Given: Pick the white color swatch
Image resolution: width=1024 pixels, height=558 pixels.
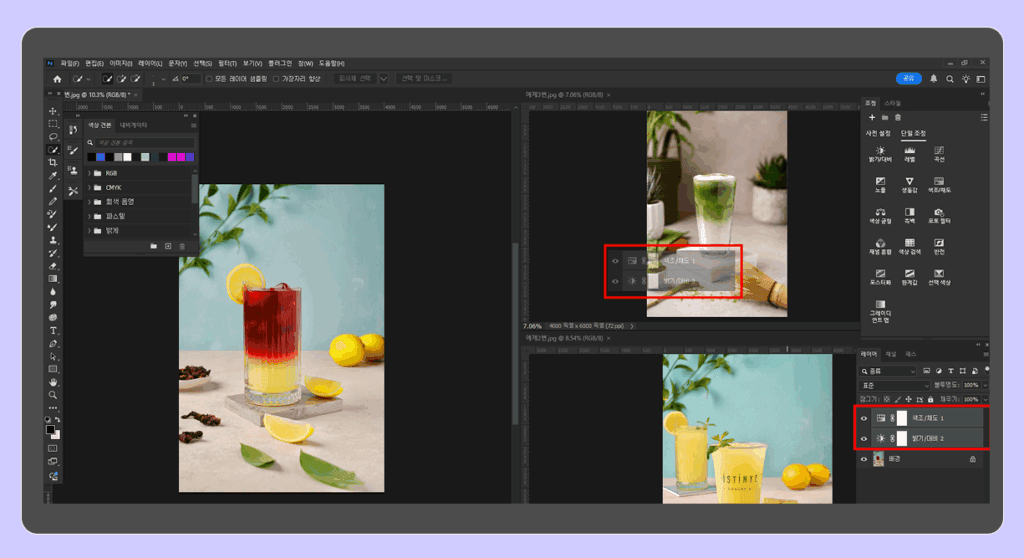Looking at the screenshot, I should click(x=127, y=157).
